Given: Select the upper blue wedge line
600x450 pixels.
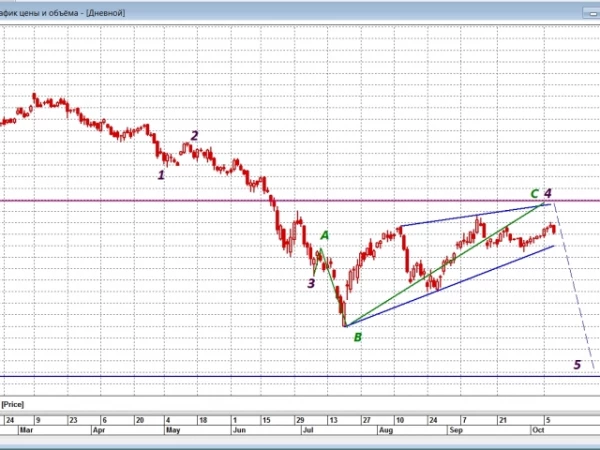Looking at the screenshot, I should pyautogui.click(x=474, y=215).
